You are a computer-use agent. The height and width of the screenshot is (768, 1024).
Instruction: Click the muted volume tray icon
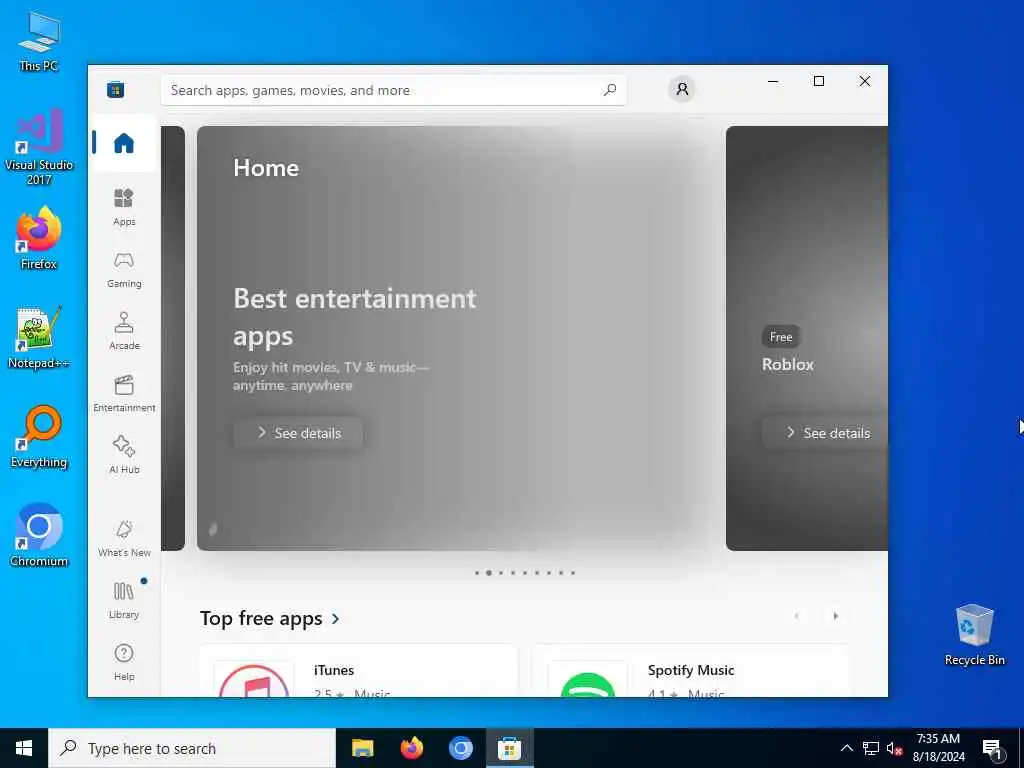pyautogui.click(x=894, y=748)
